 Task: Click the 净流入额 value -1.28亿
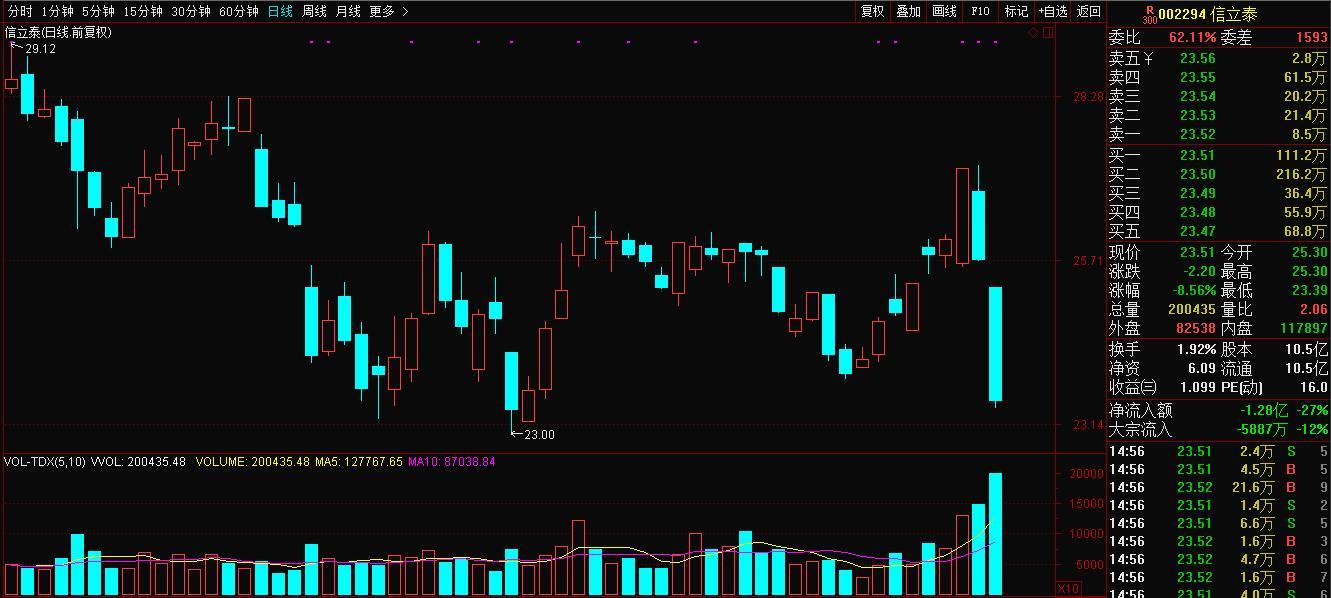click(x=1263, y=410)
